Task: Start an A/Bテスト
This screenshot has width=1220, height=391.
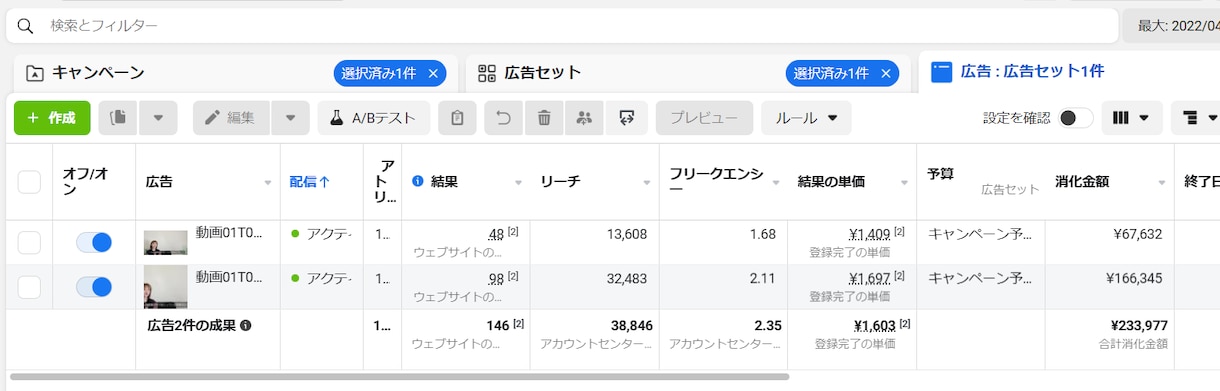Action: [x=374, y=118]
